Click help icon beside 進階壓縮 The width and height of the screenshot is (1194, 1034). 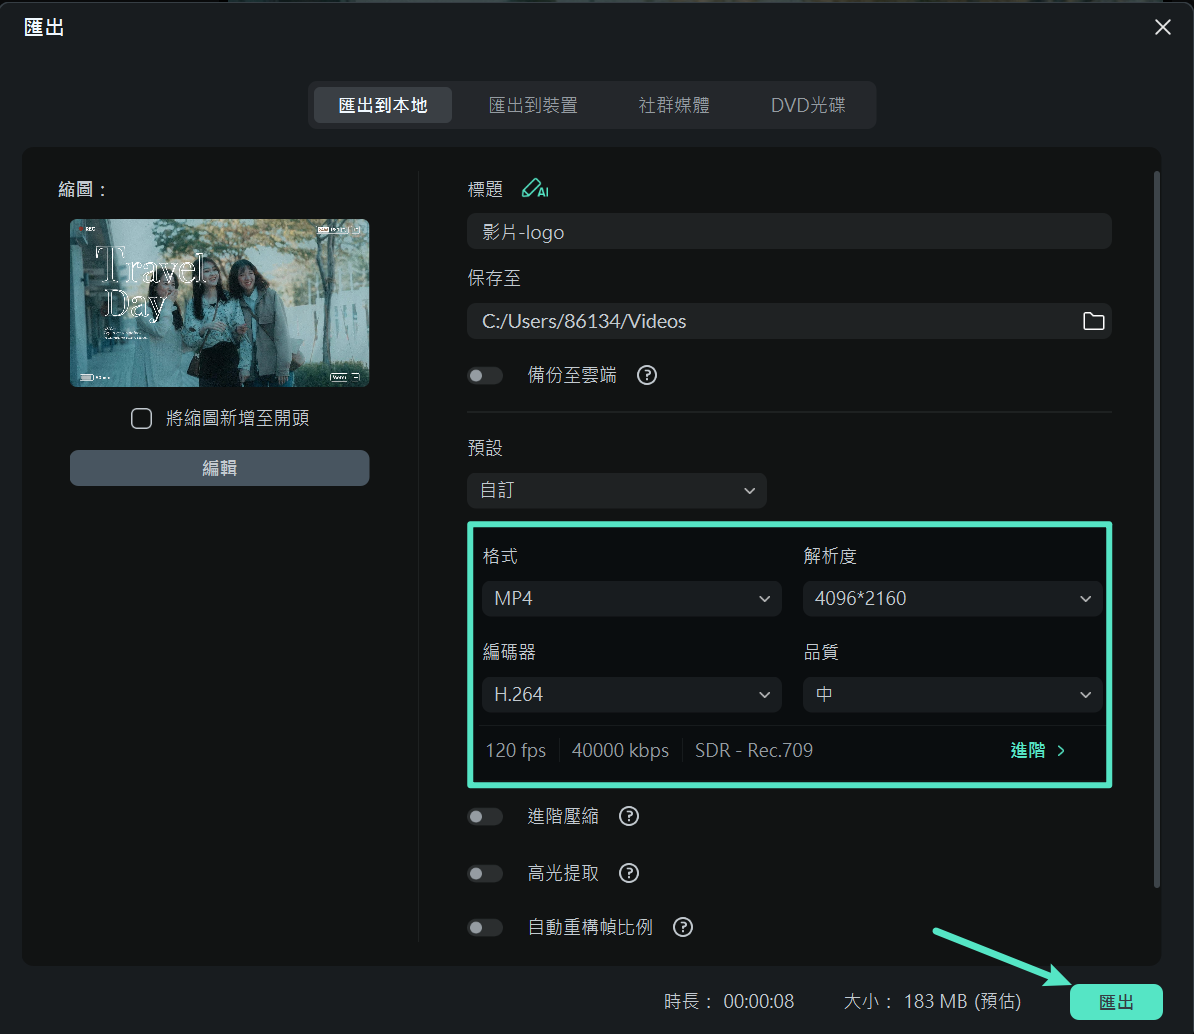(629, 816)
